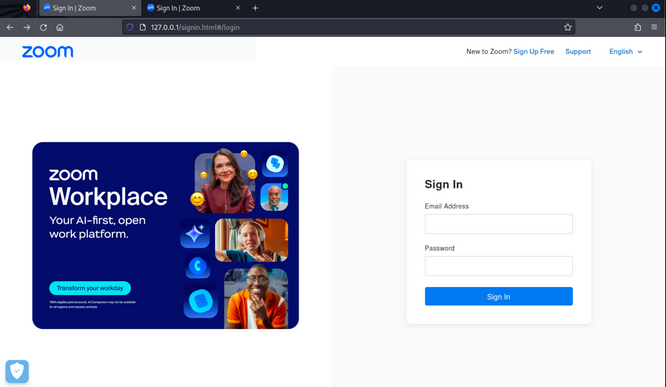Image resolution: width=666 pixels, height=387 pixels.
Task: Close the first Sign In | Zoom tab
Action: pyautogui.click(x=134, y=8)
